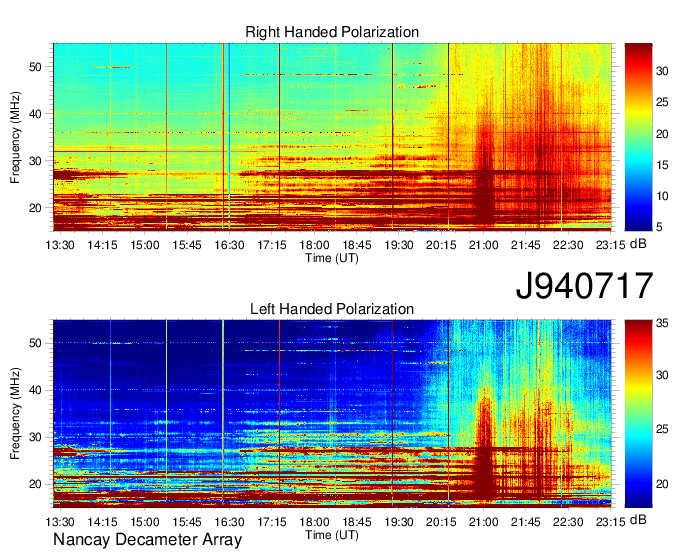Image resolution: width=680 pixels, height=552 pixels.
Task: Click the 10 value on Right Handed color bar
Action: tap(662, 196)
